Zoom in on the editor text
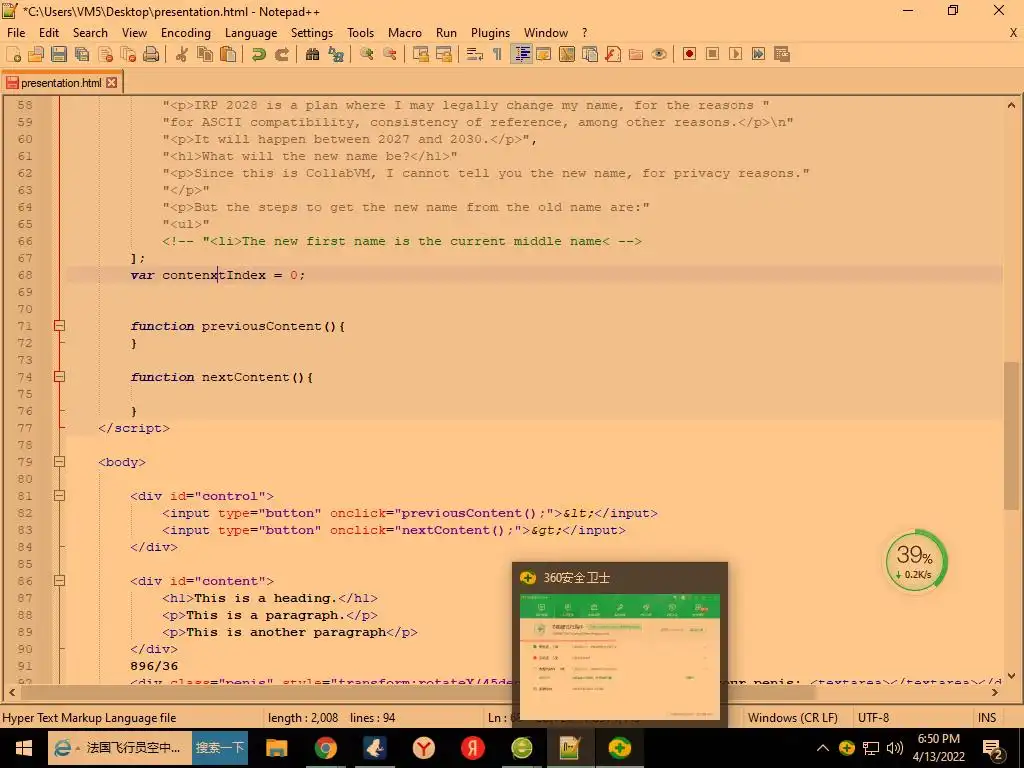This screenshot has width=1024, height=768. click(x=366, y=54)
